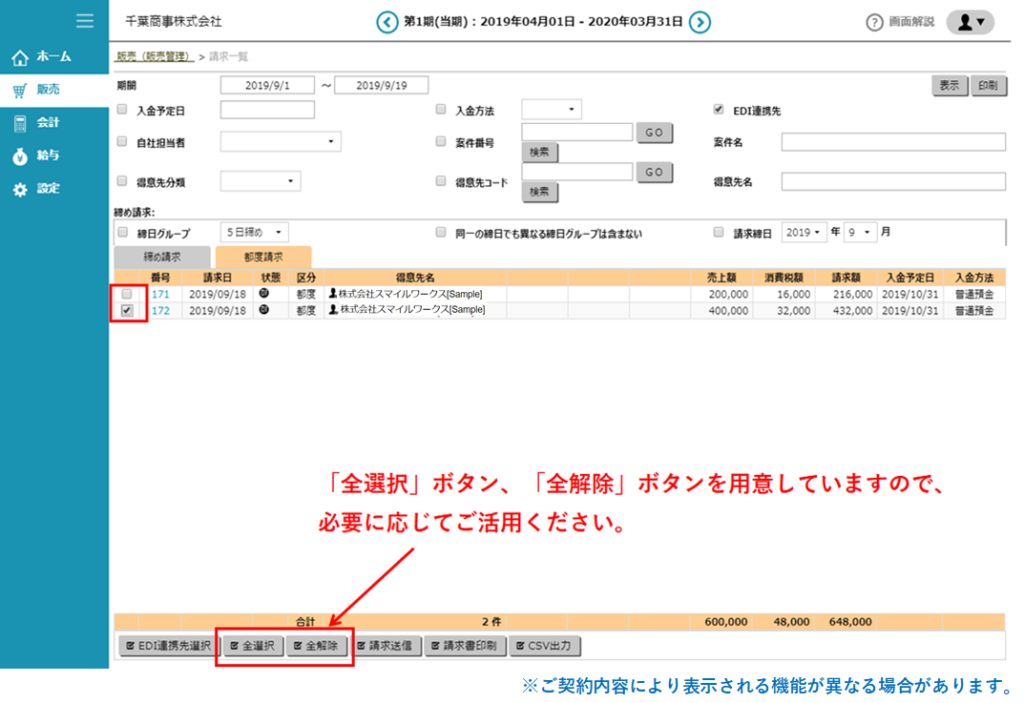Click 案件名 input field
This screenshot has height=703, width=1024.
pos(893,142)
